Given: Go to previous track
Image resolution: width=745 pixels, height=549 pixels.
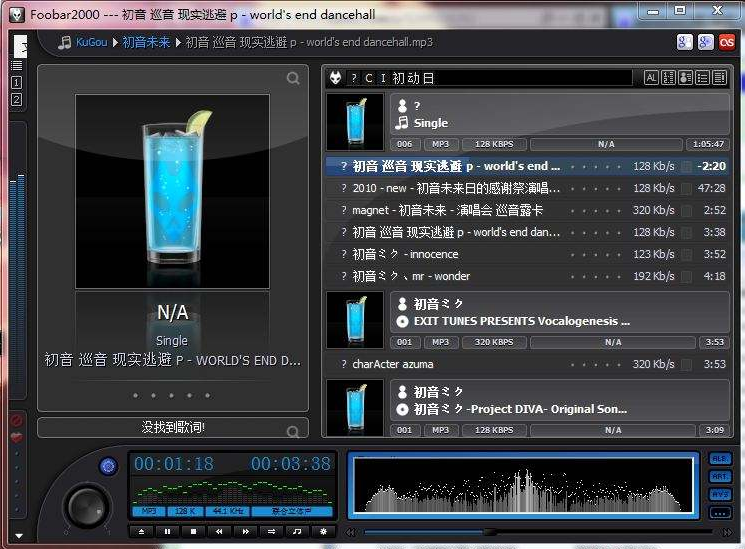Looking at the screenshot, I should coord(219,531).
